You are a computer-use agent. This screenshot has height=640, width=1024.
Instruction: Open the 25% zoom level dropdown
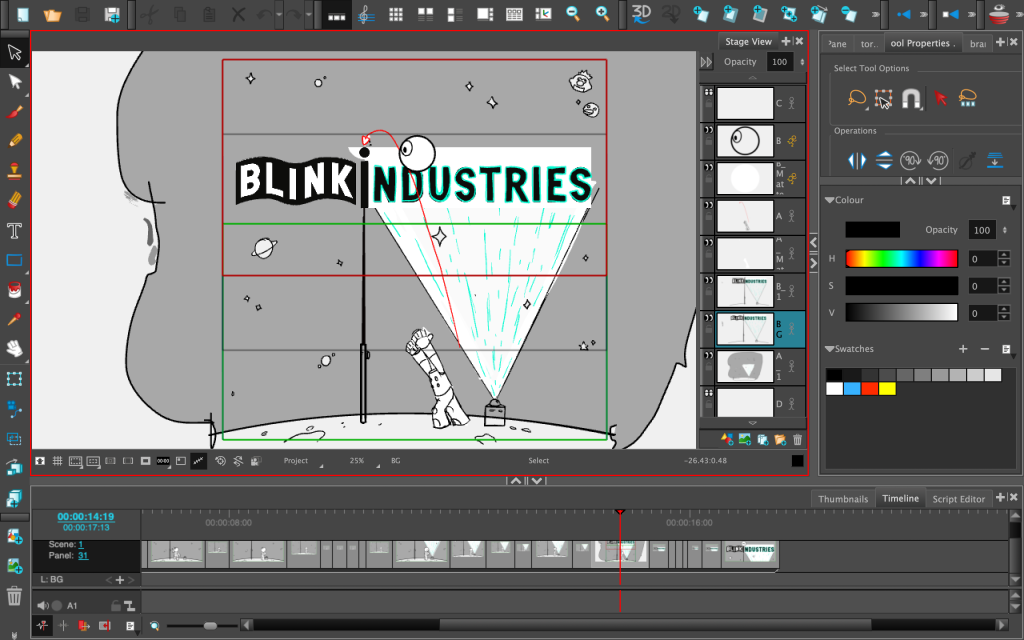pos(358,461)
